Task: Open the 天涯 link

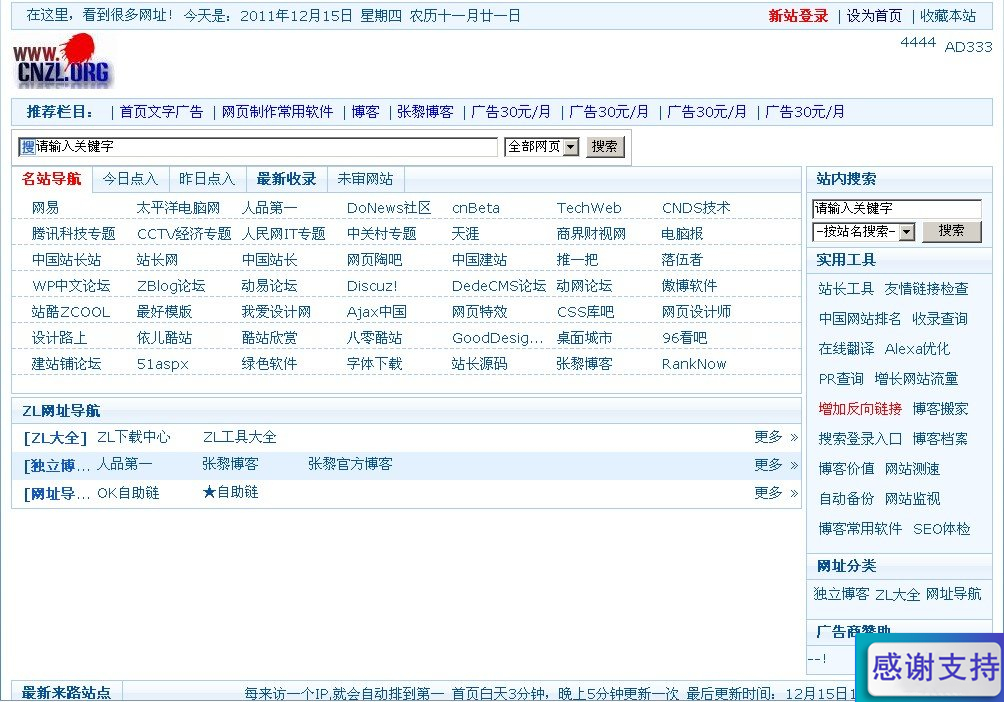Action: pos(466,234)
